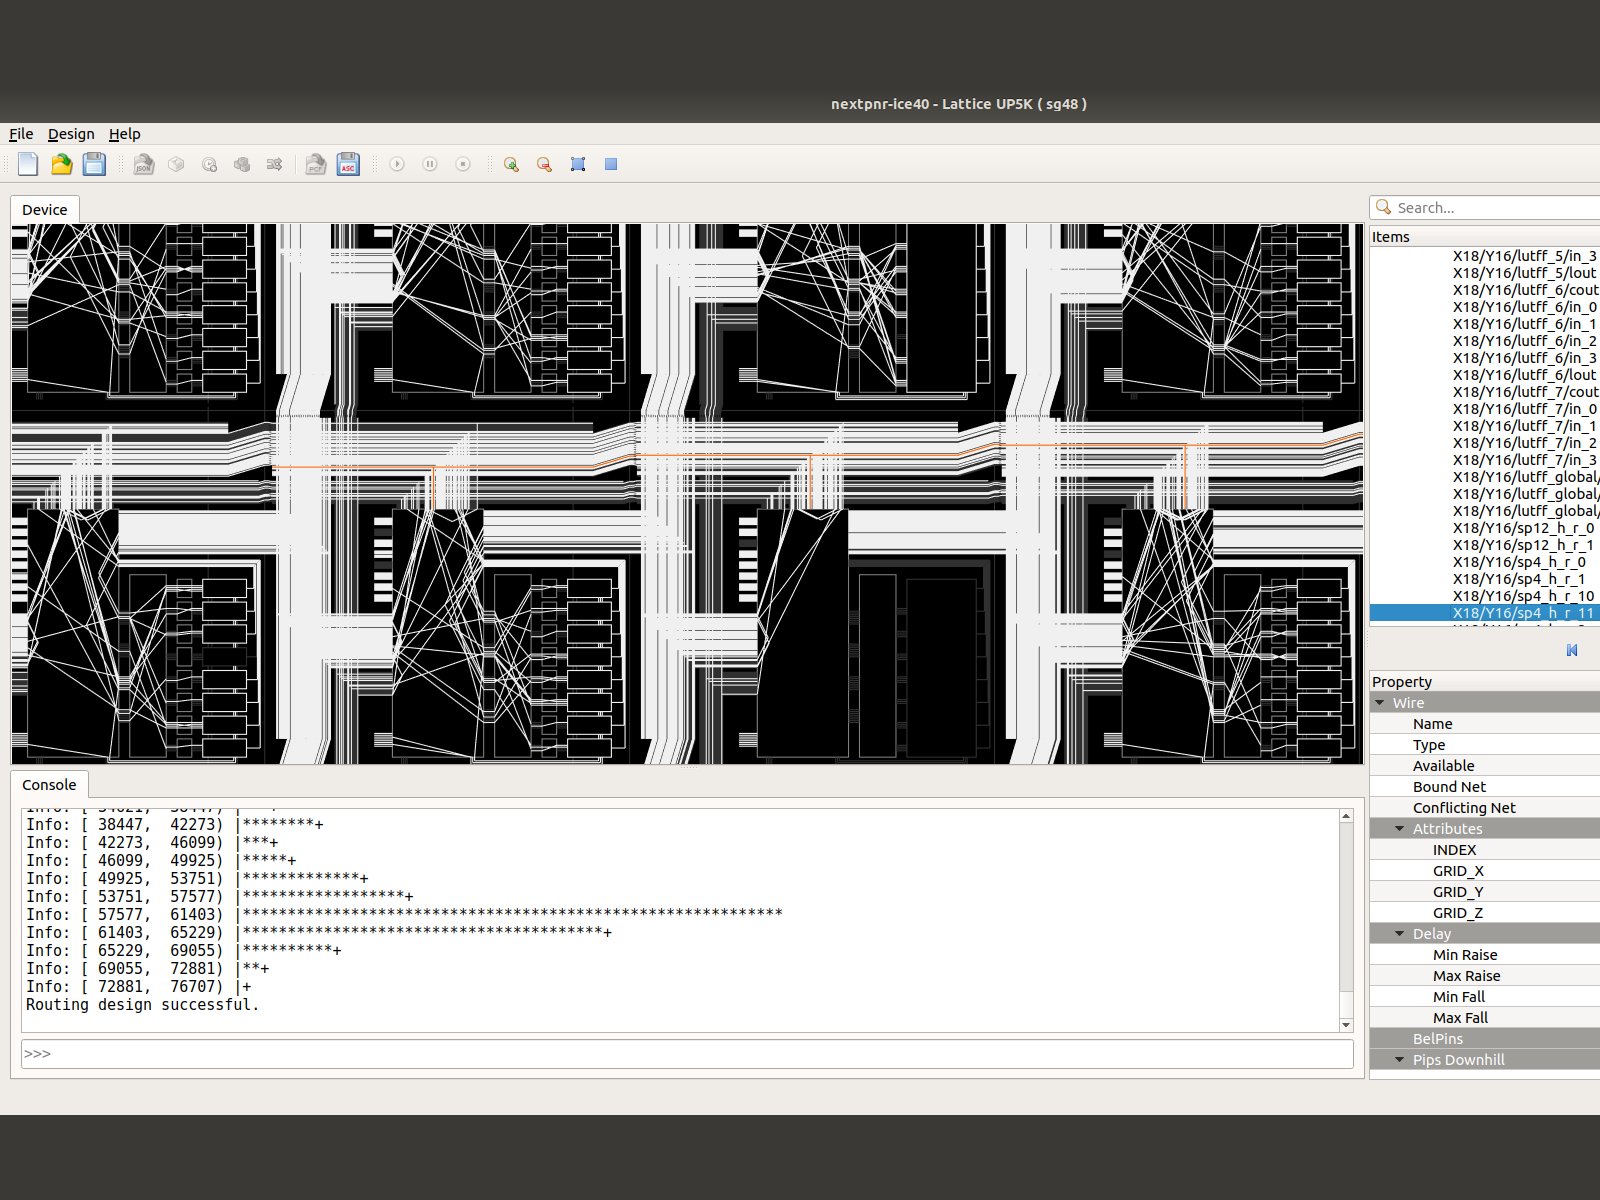
Task: Zoom out of the device view
Action: point(544,164)
